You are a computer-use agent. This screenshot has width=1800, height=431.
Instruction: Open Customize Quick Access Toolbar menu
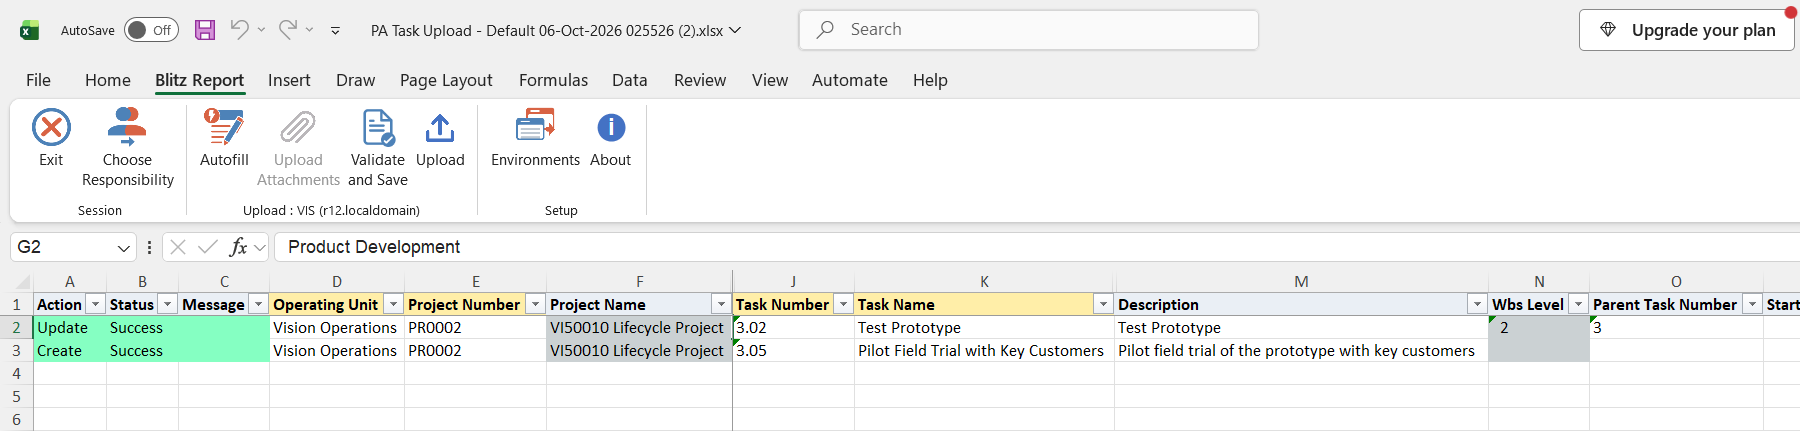coord(335,31)
